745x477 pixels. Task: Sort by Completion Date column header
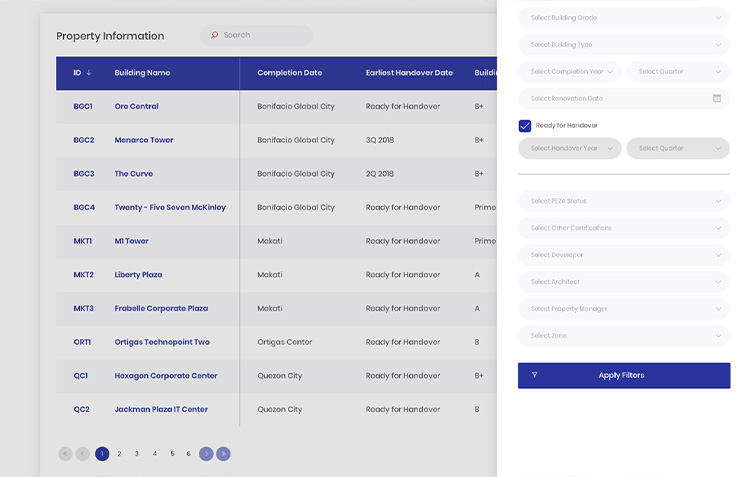pyautogui.click(x=289, y=73)
